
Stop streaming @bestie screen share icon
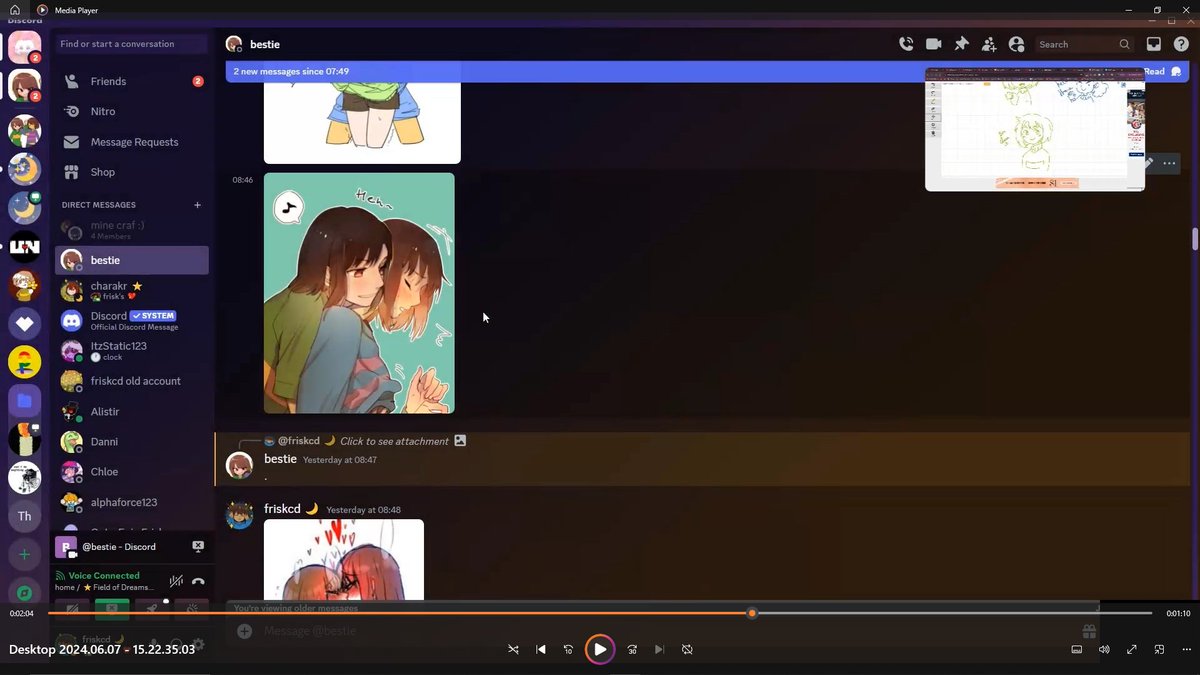point(198,546)
